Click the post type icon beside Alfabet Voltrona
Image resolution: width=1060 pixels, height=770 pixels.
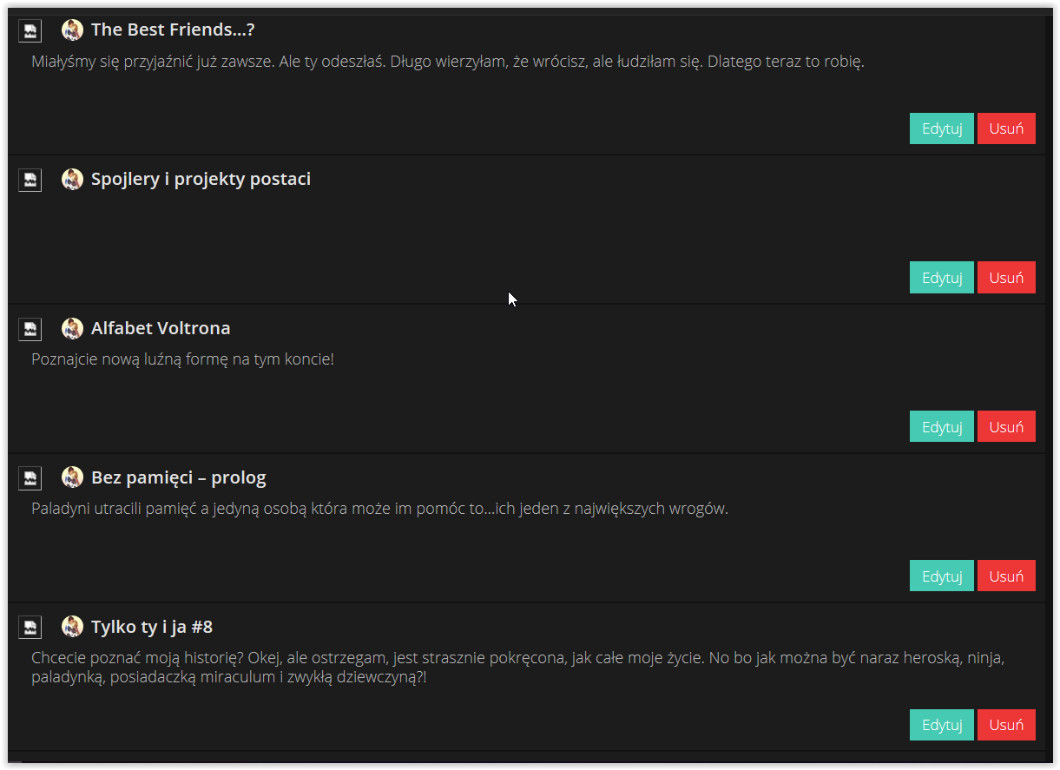[30, 329]
